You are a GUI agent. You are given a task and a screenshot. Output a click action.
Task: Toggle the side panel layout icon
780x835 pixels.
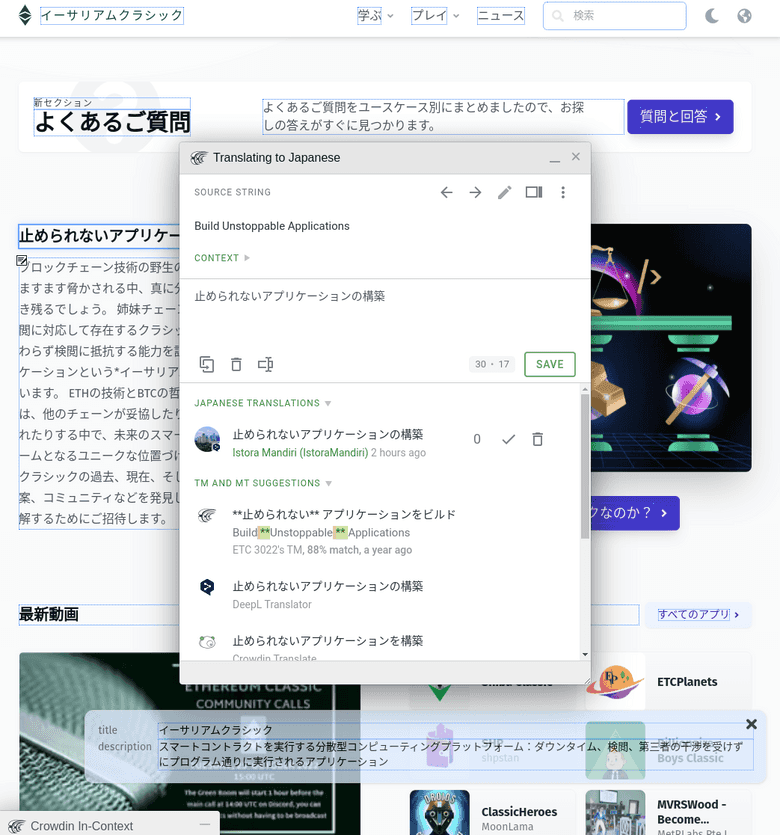pyautogui.click(x=534, y=193)
